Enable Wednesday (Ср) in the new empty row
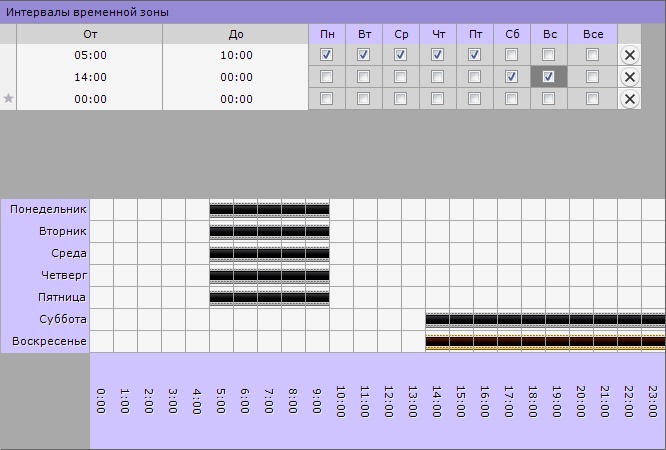Screen dimensions: 666x450 tap(400, 98)
